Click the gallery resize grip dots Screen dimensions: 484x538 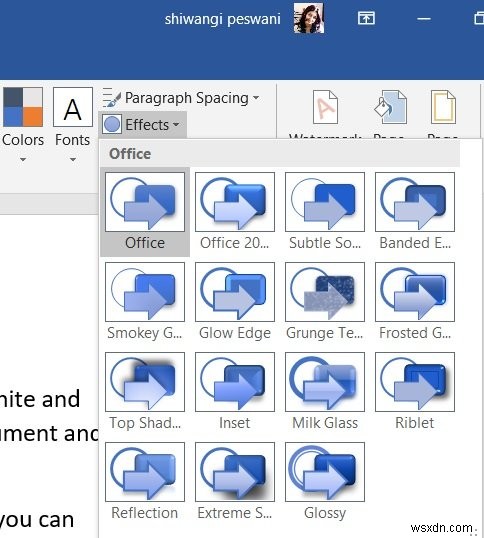tap(475, 531)
